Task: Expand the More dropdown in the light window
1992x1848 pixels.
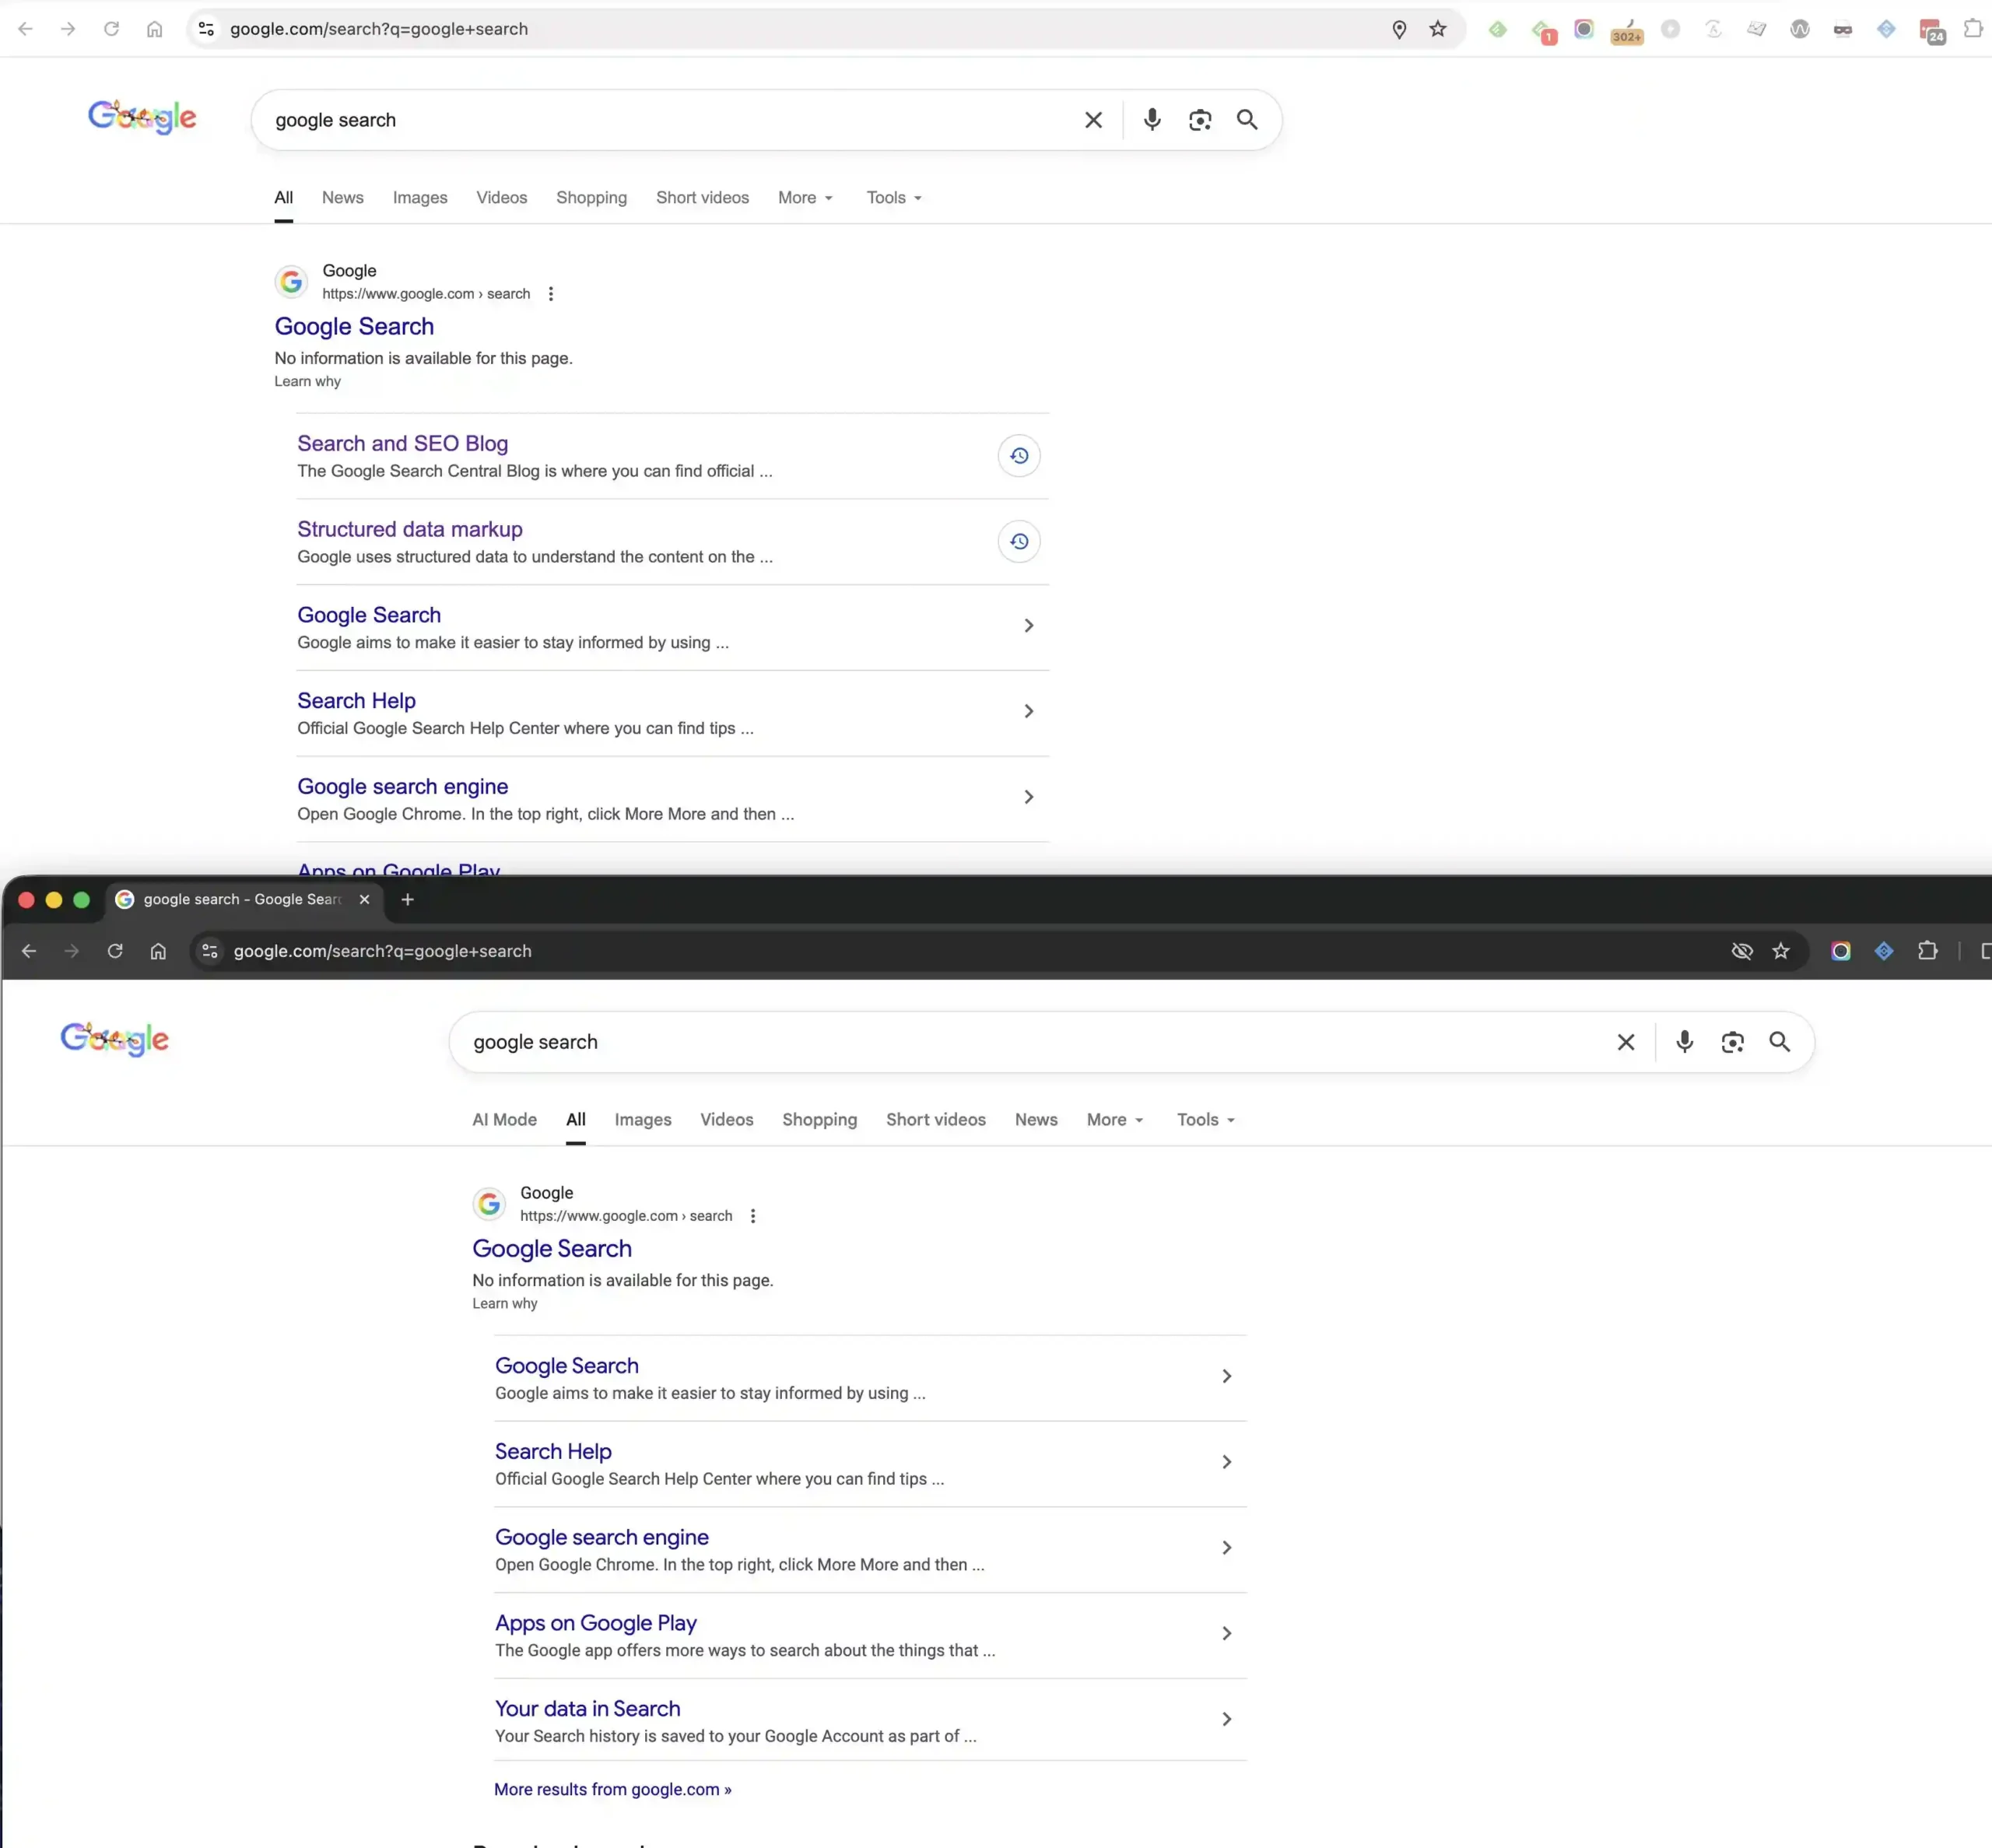Action: pos(806,198)
